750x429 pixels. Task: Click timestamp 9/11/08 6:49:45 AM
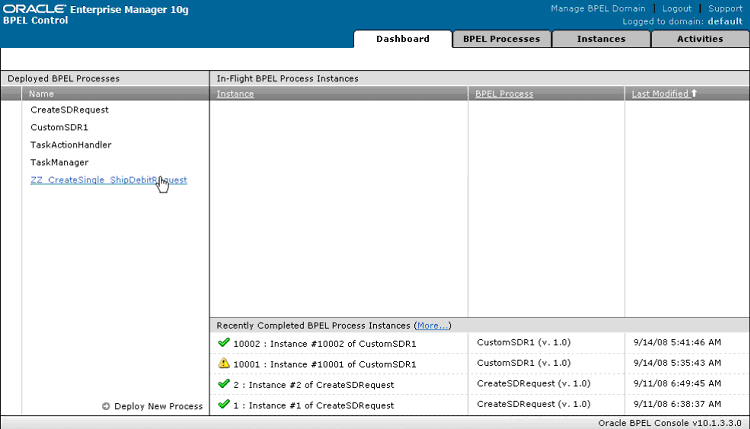click(x=677, y=384)
